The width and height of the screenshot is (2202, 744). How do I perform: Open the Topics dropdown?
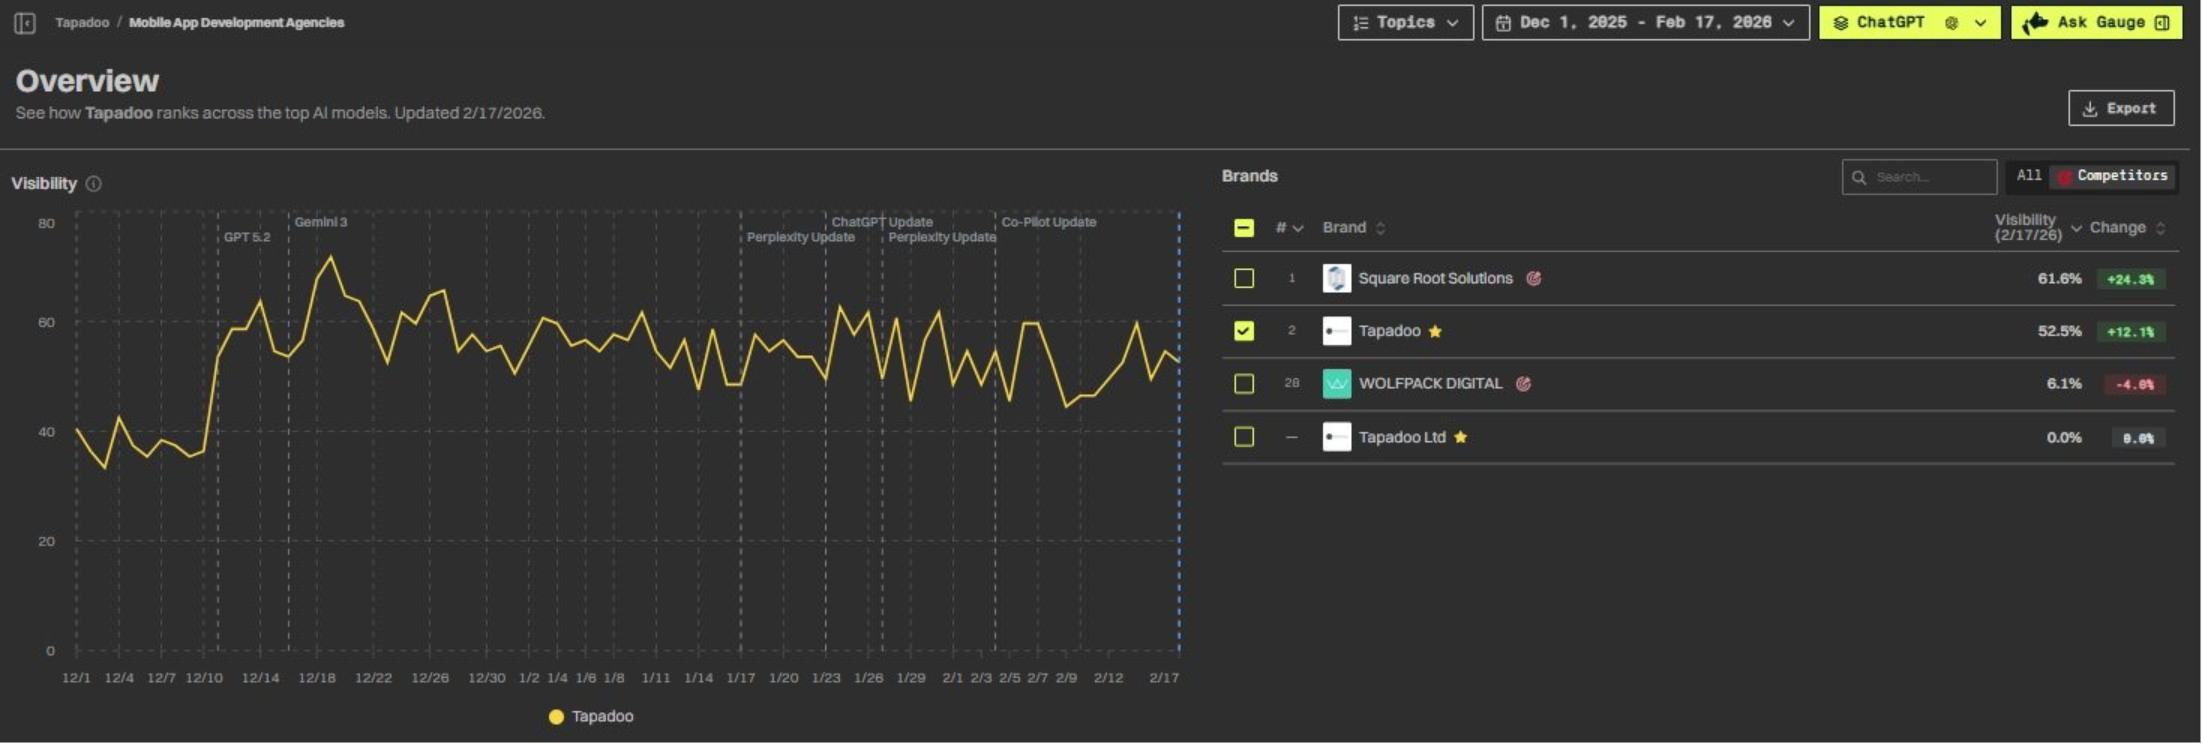pos(1405,23)
